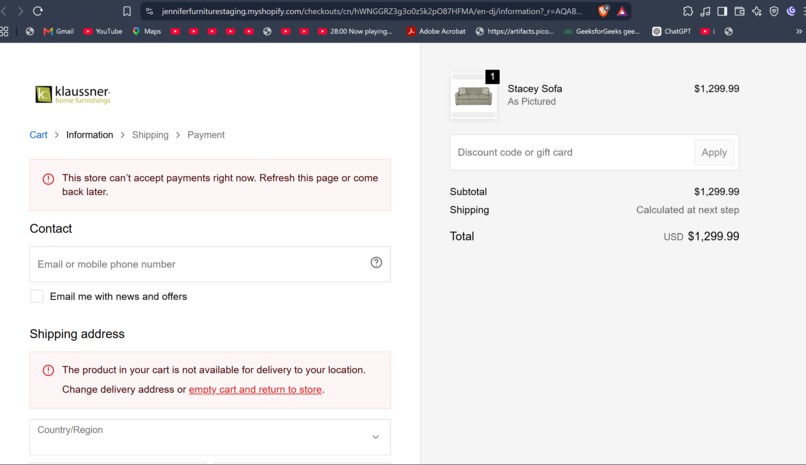Click the 'Stacey Sofa' product name
Viewport: 806px width, 465px height.
click(535, 88)
